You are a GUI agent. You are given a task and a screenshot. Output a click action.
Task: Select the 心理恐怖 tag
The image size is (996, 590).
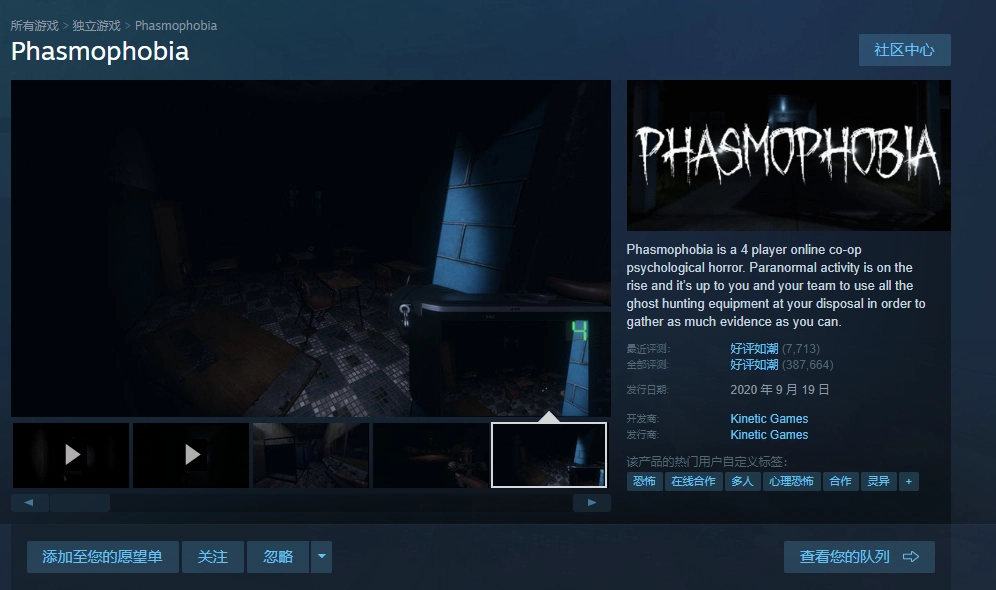pyautogui.click(x=791, y=481)
